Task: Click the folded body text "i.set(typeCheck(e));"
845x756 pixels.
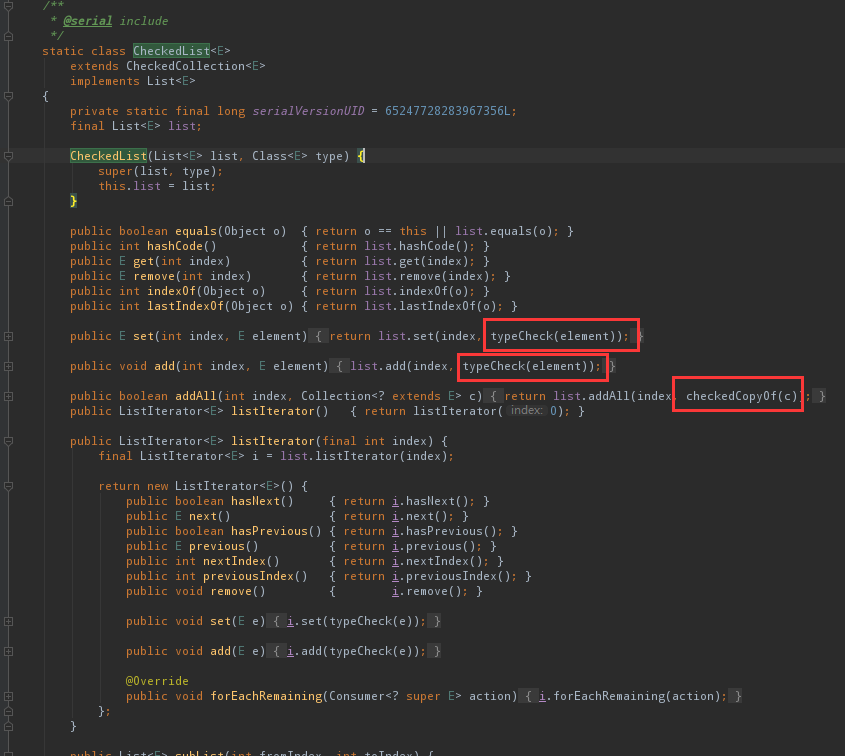Action: pos(357,621)
